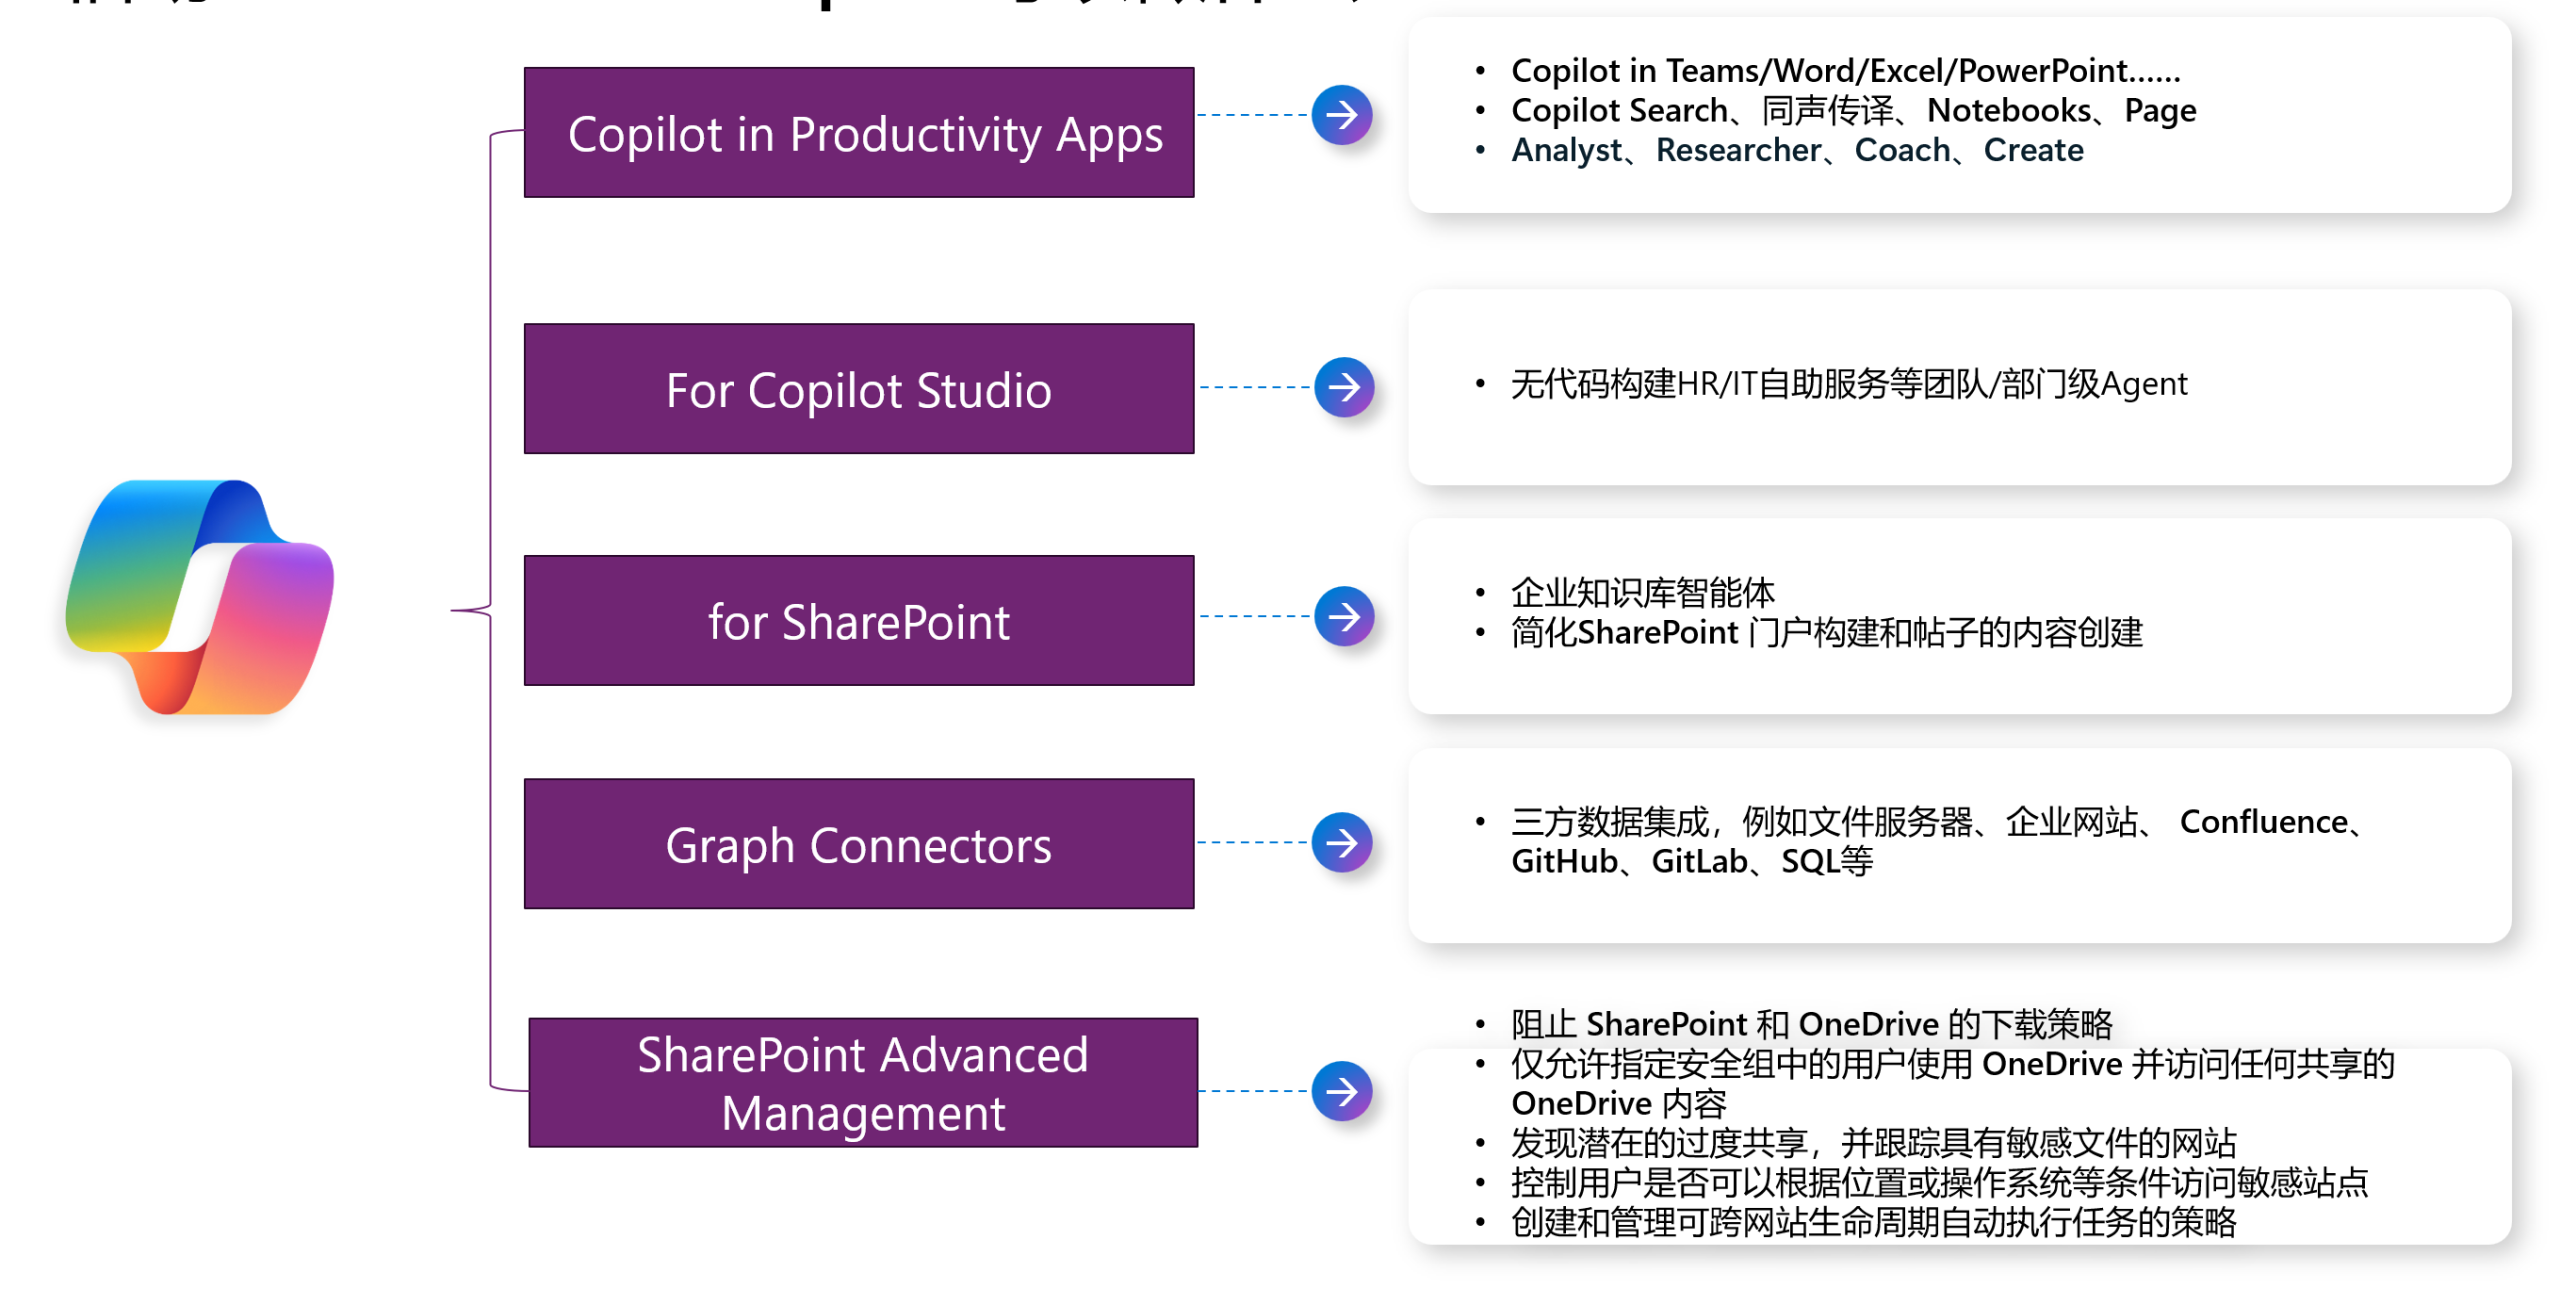This screenshot has height=1305, width=2560.
Task: Select the SharePoint Advanced Management box
Action: tap(862, 1082)
